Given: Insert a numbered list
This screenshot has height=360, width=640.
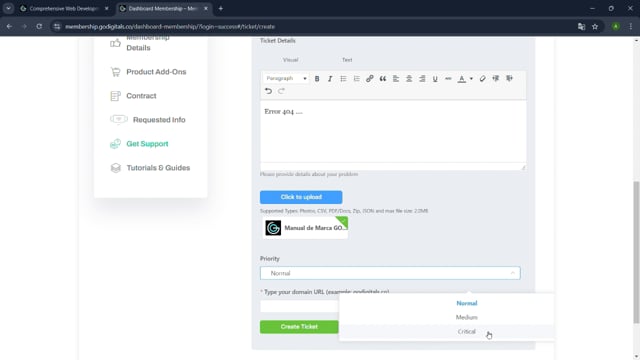Looking at the screenshot, I should (x=356, y=78).
